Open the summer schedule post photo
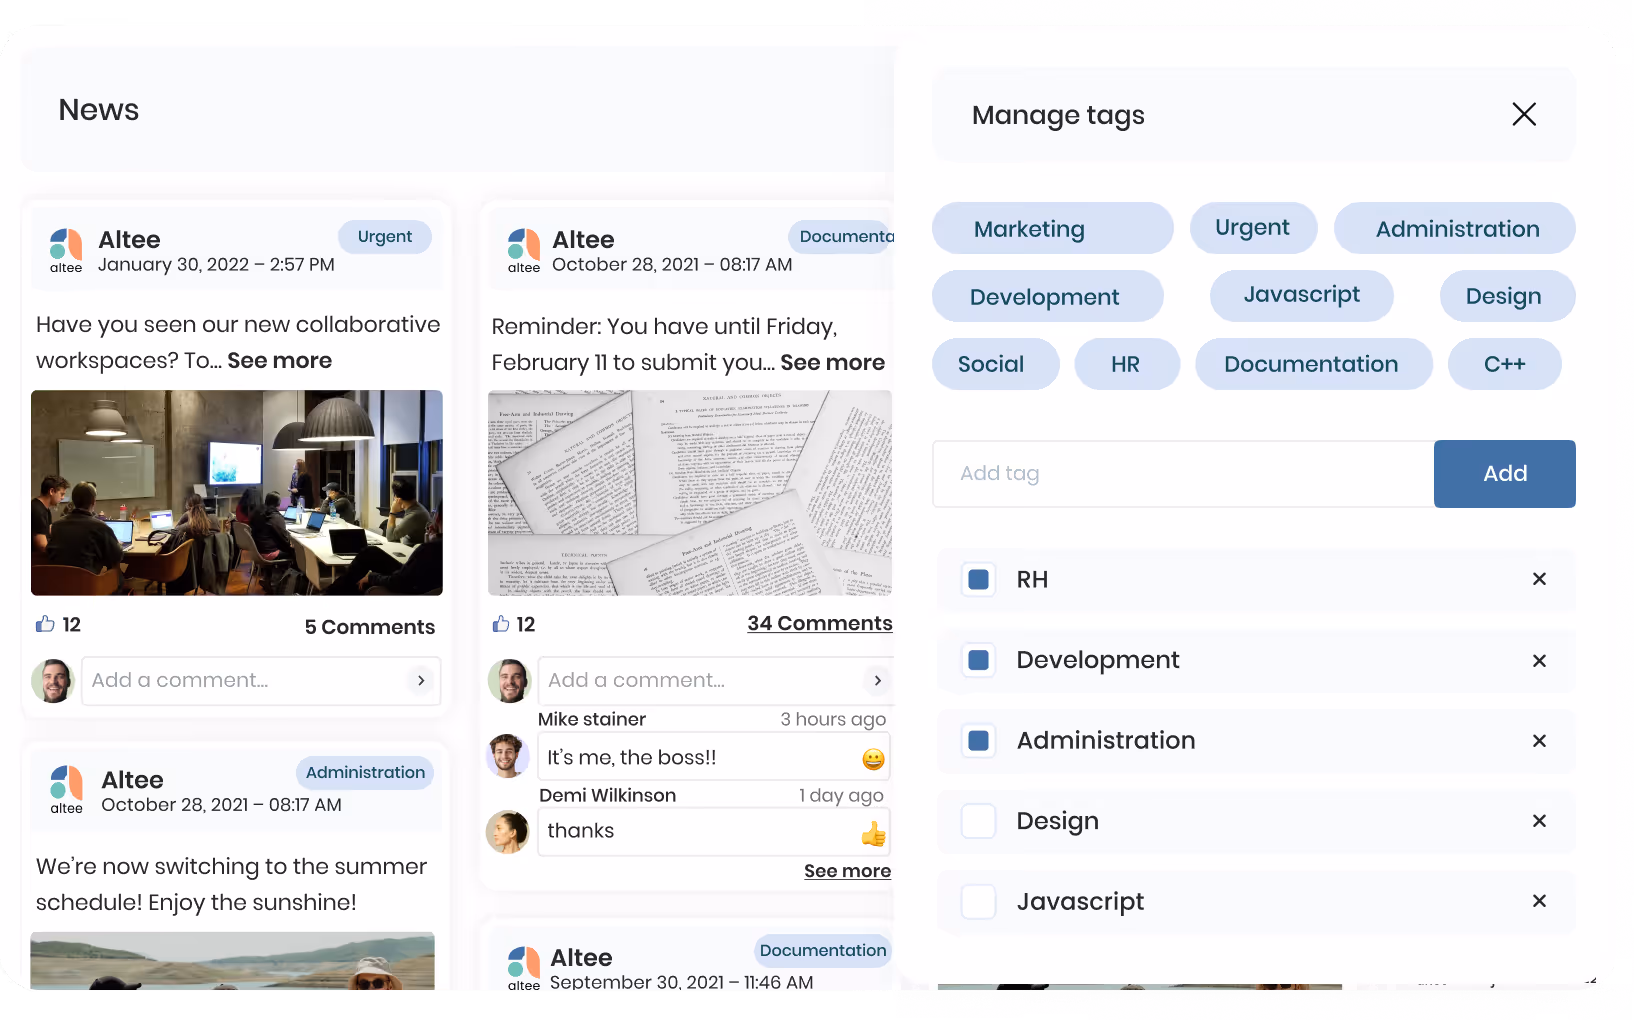 pyautogui.click(x=233, y=961)
